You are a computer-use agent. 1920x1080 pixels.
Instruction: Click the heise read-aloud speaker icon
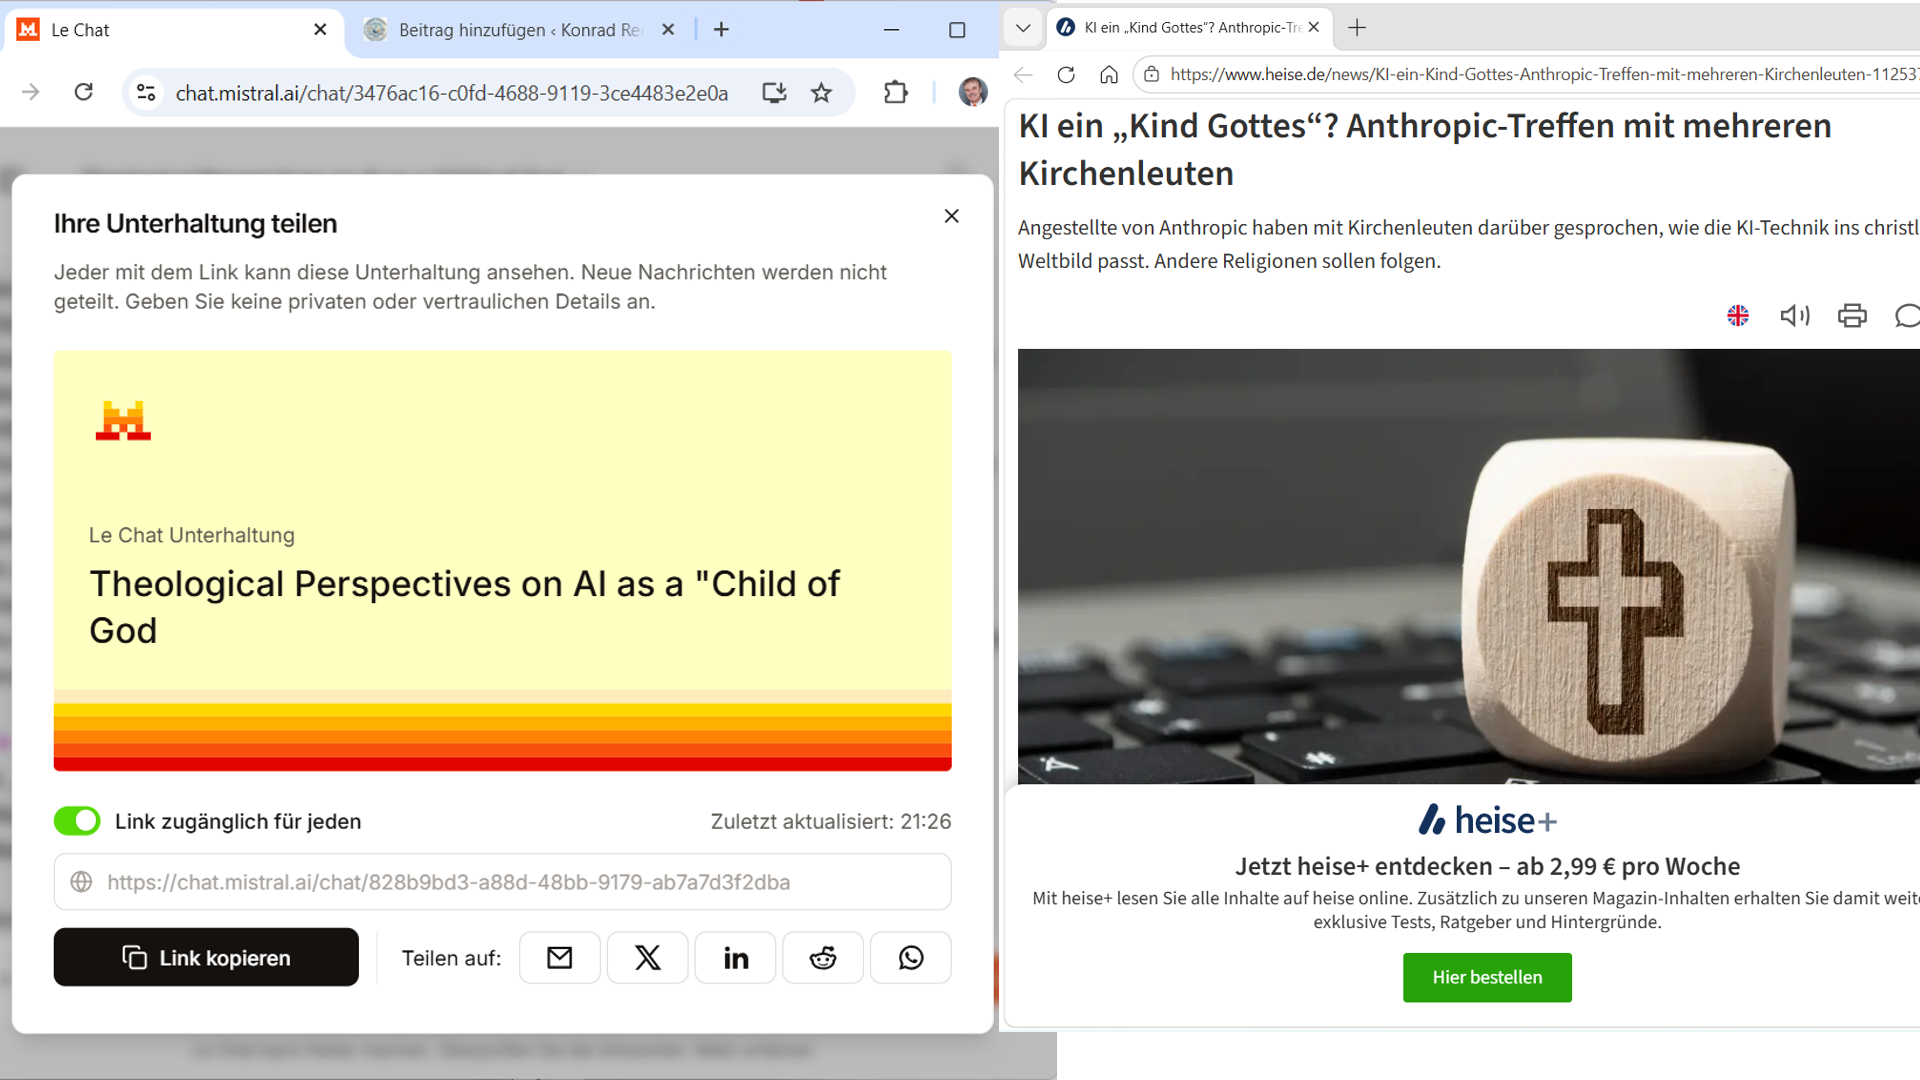[x=1795, y=316]
